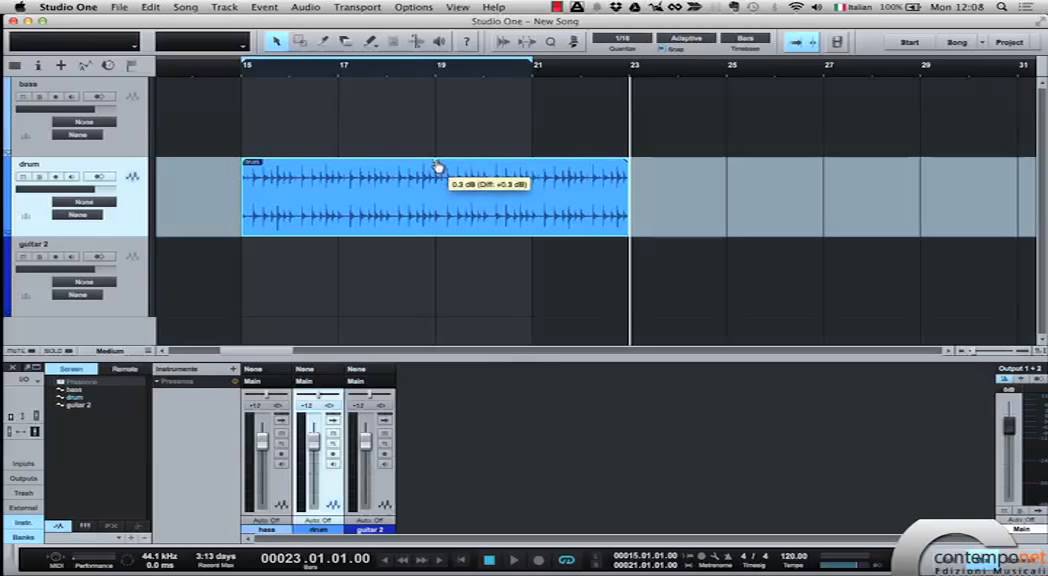The image size is (1048, 576).
Task: Click the fast forward transport button
Action: click(x=421, y=560)
